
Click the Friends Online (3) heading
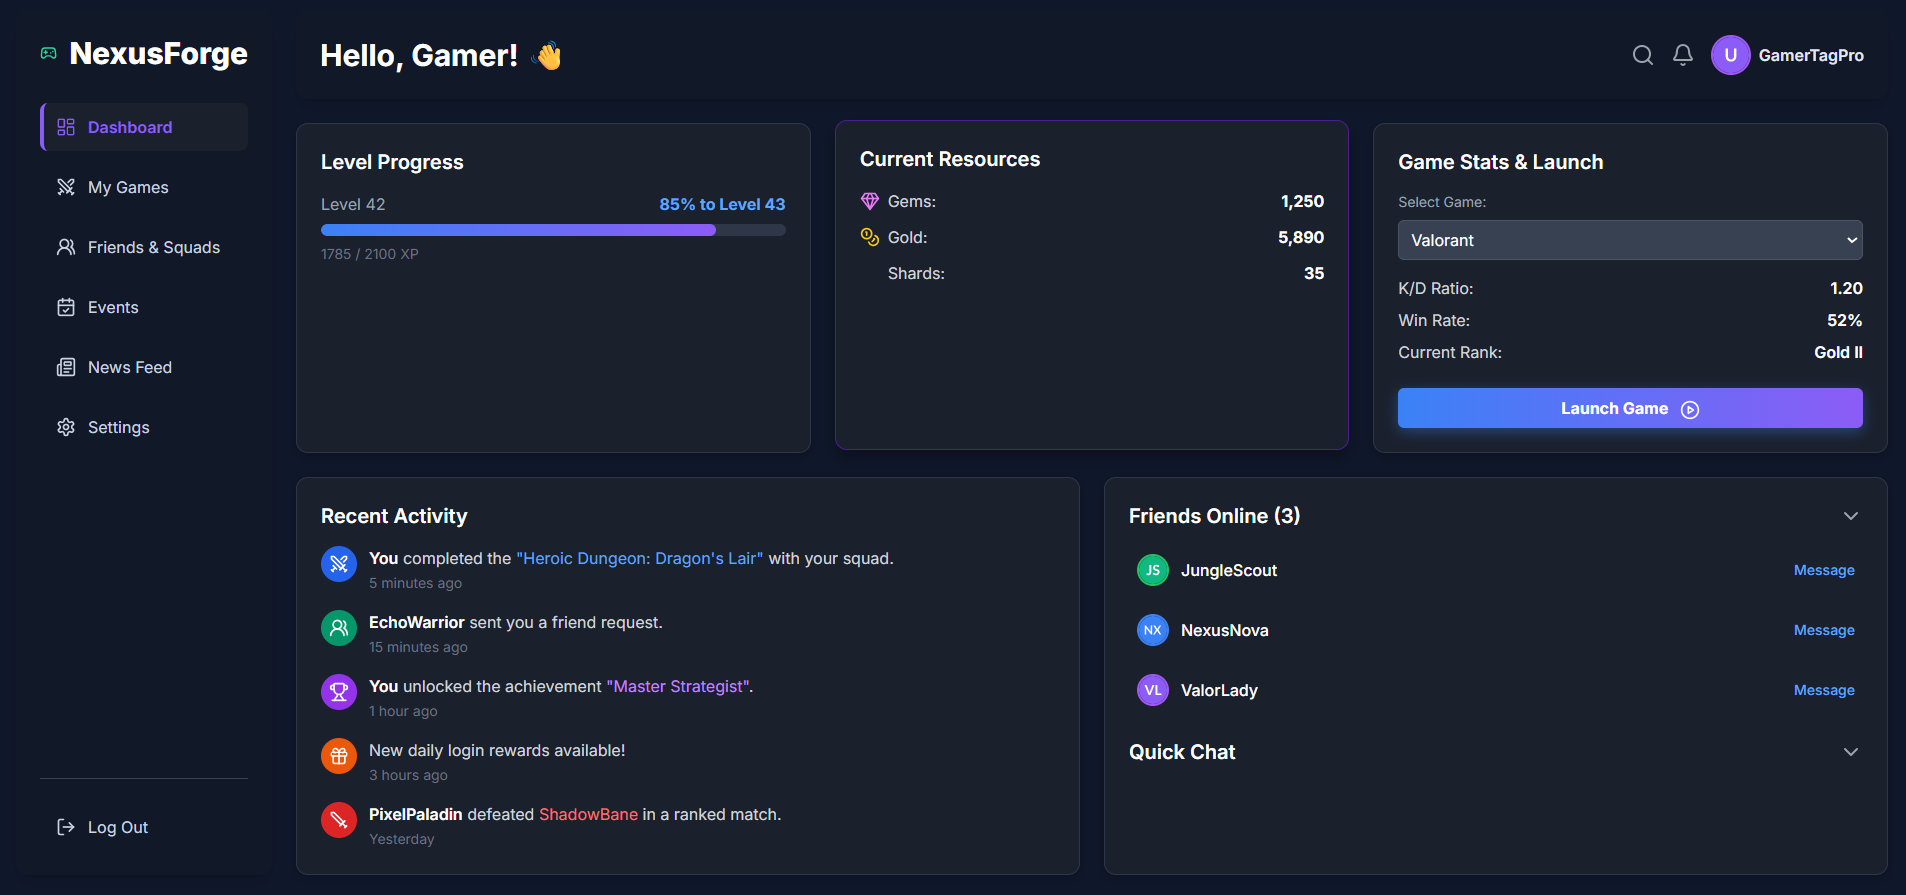pos(1215,516)
